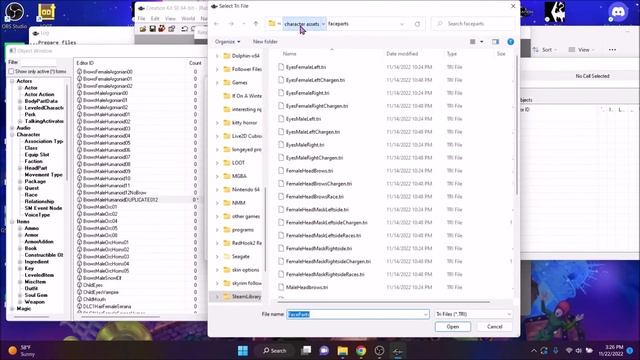Screen dimensions: 640x360
Task: Sort files by Name column header
Action: tap(289, 53)
